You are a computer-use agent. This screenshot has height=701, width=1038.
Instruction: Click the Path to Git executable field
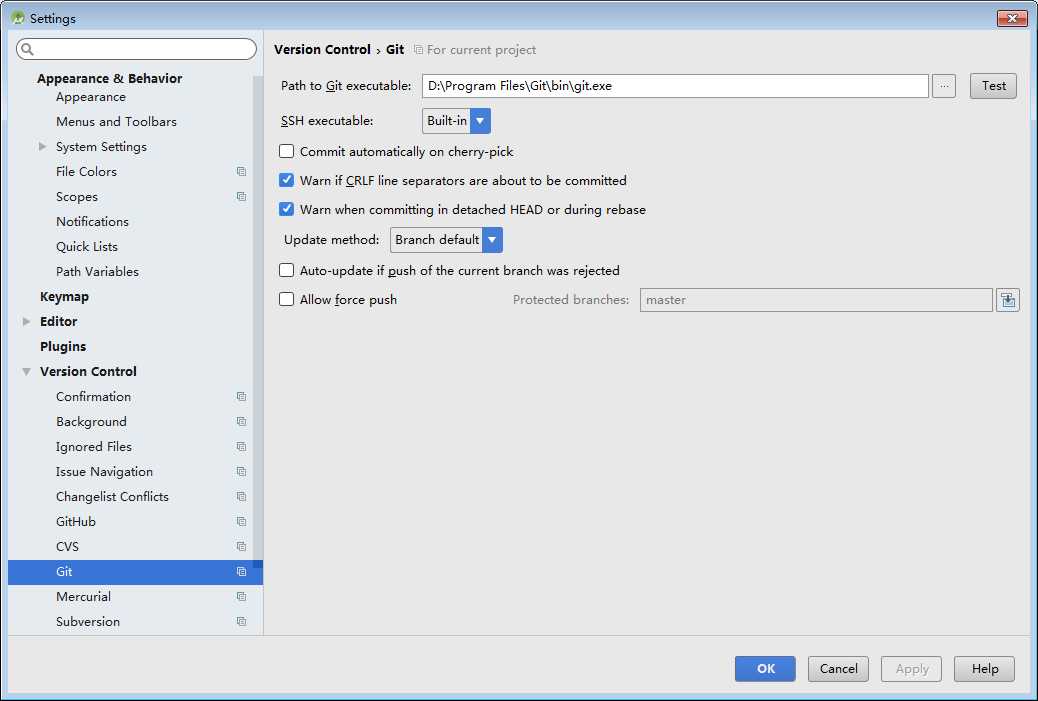pos(675,86)
